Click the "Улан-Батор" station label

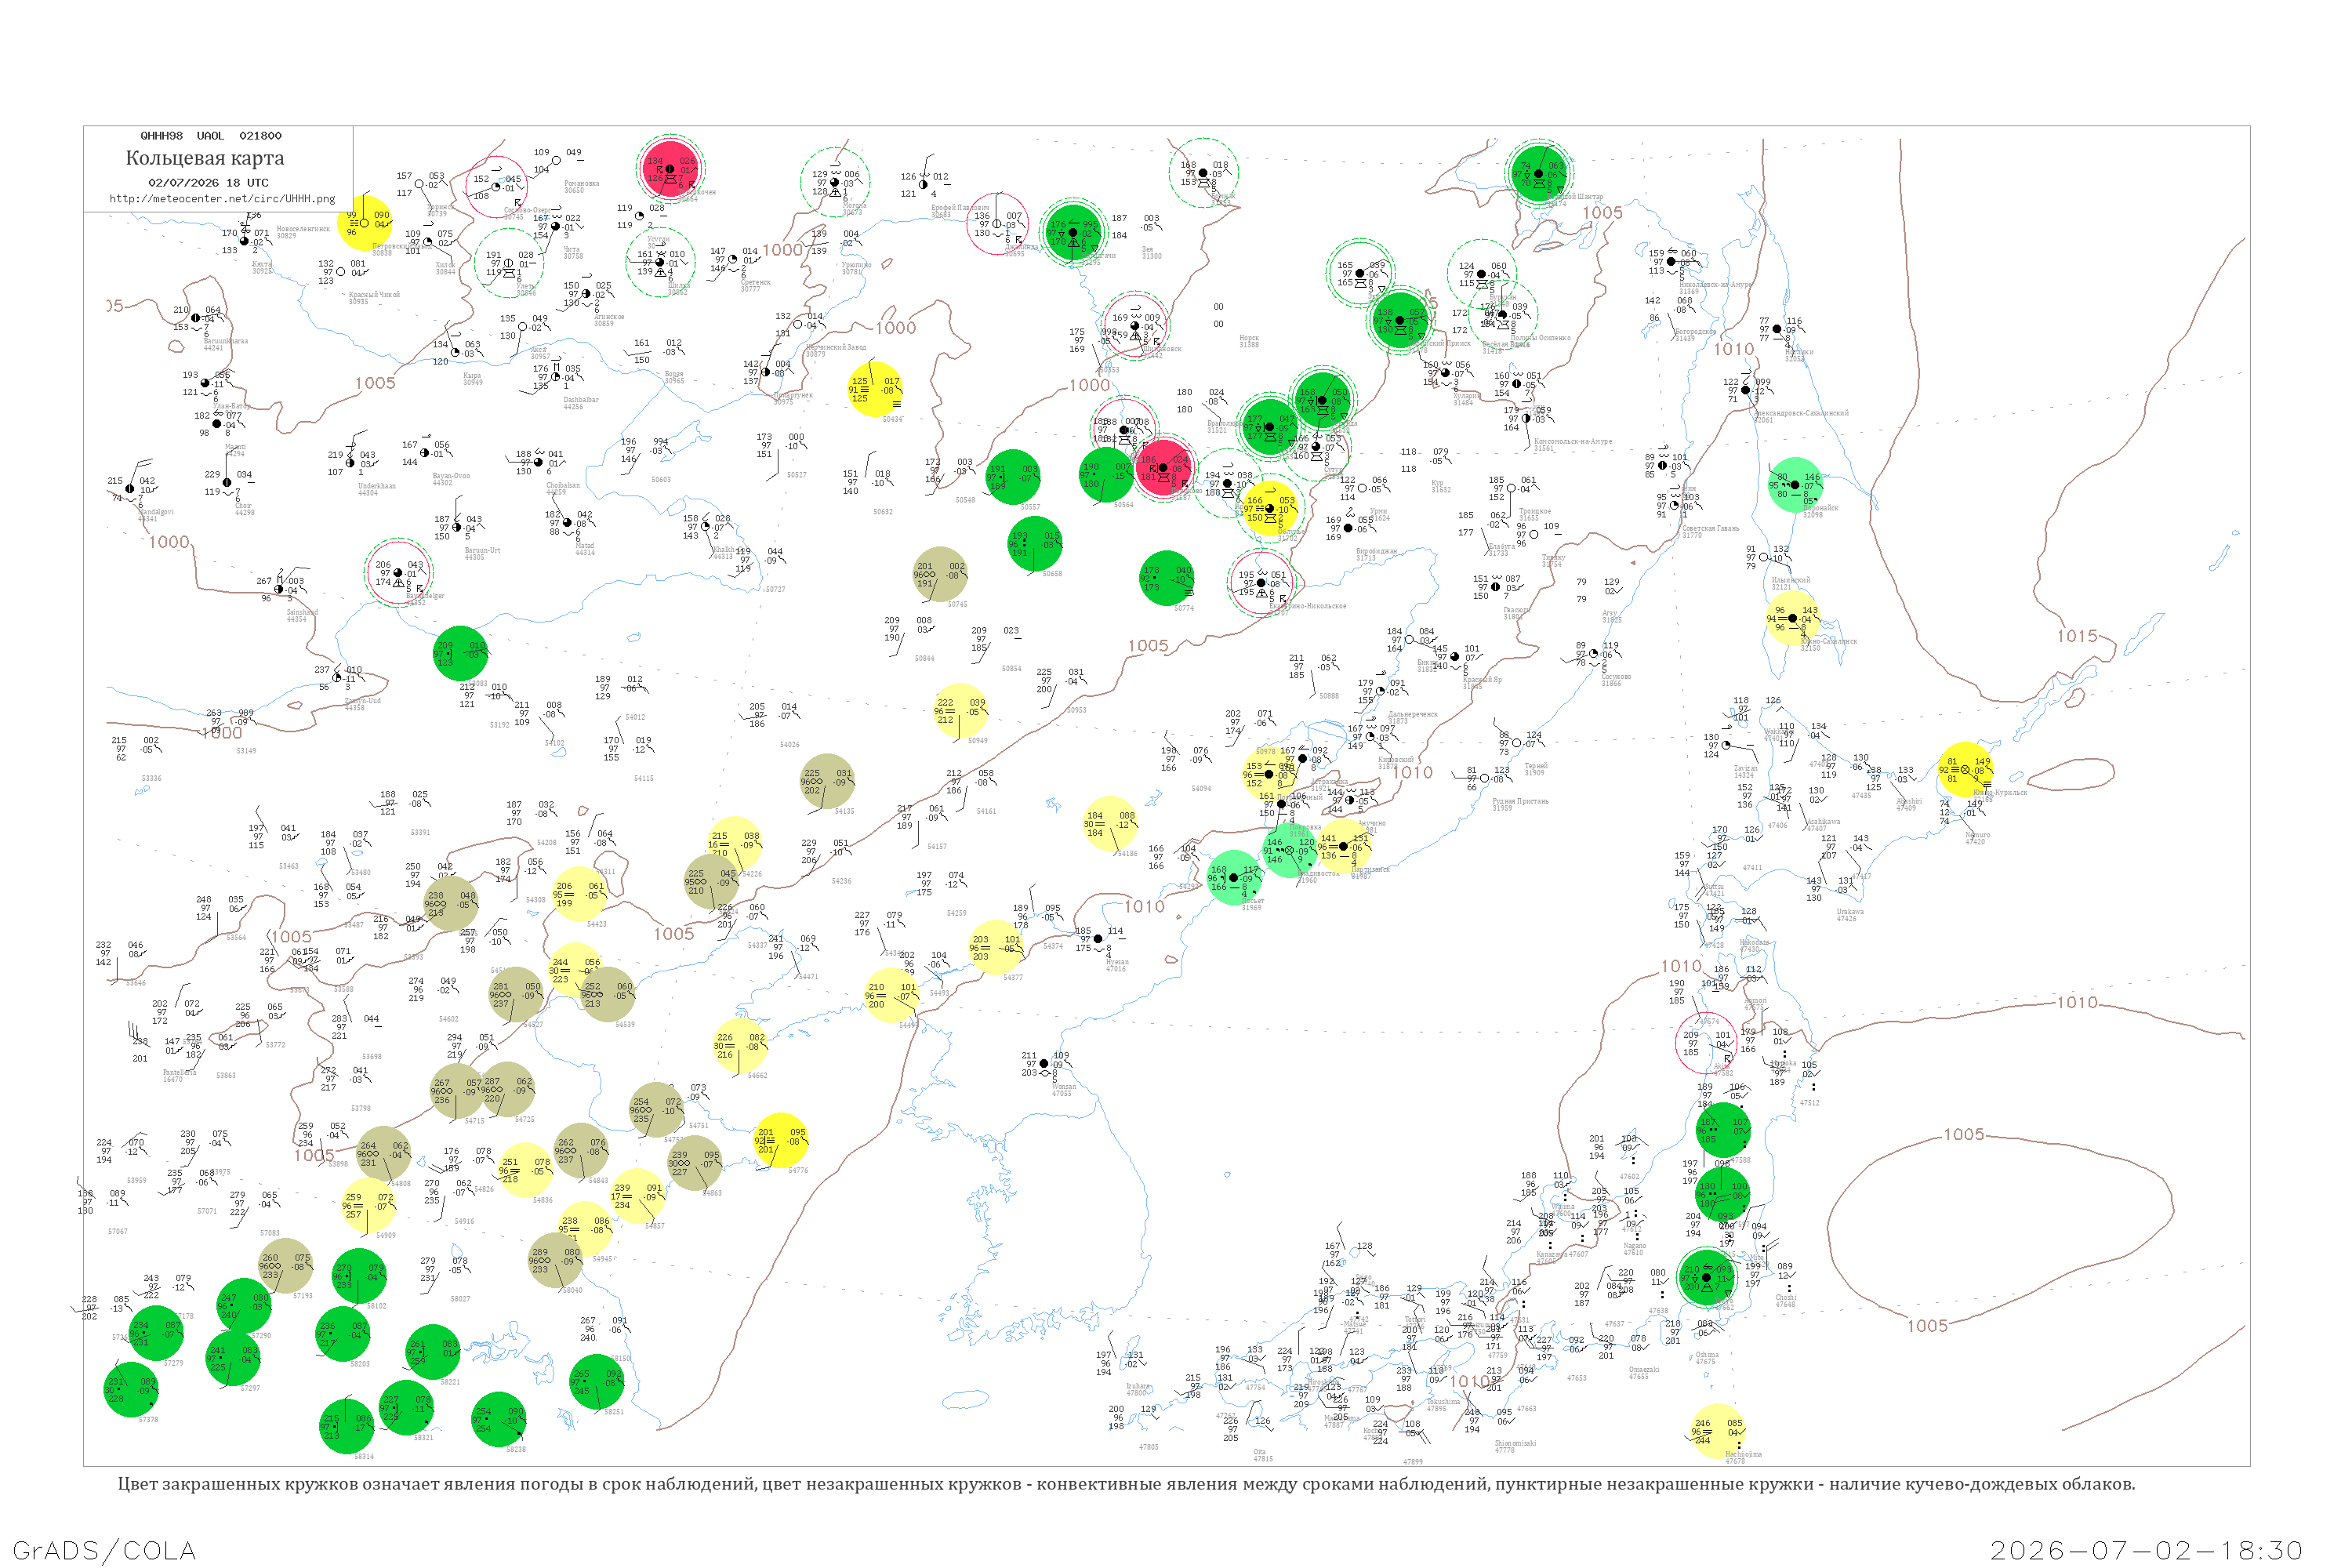[232, 407]
